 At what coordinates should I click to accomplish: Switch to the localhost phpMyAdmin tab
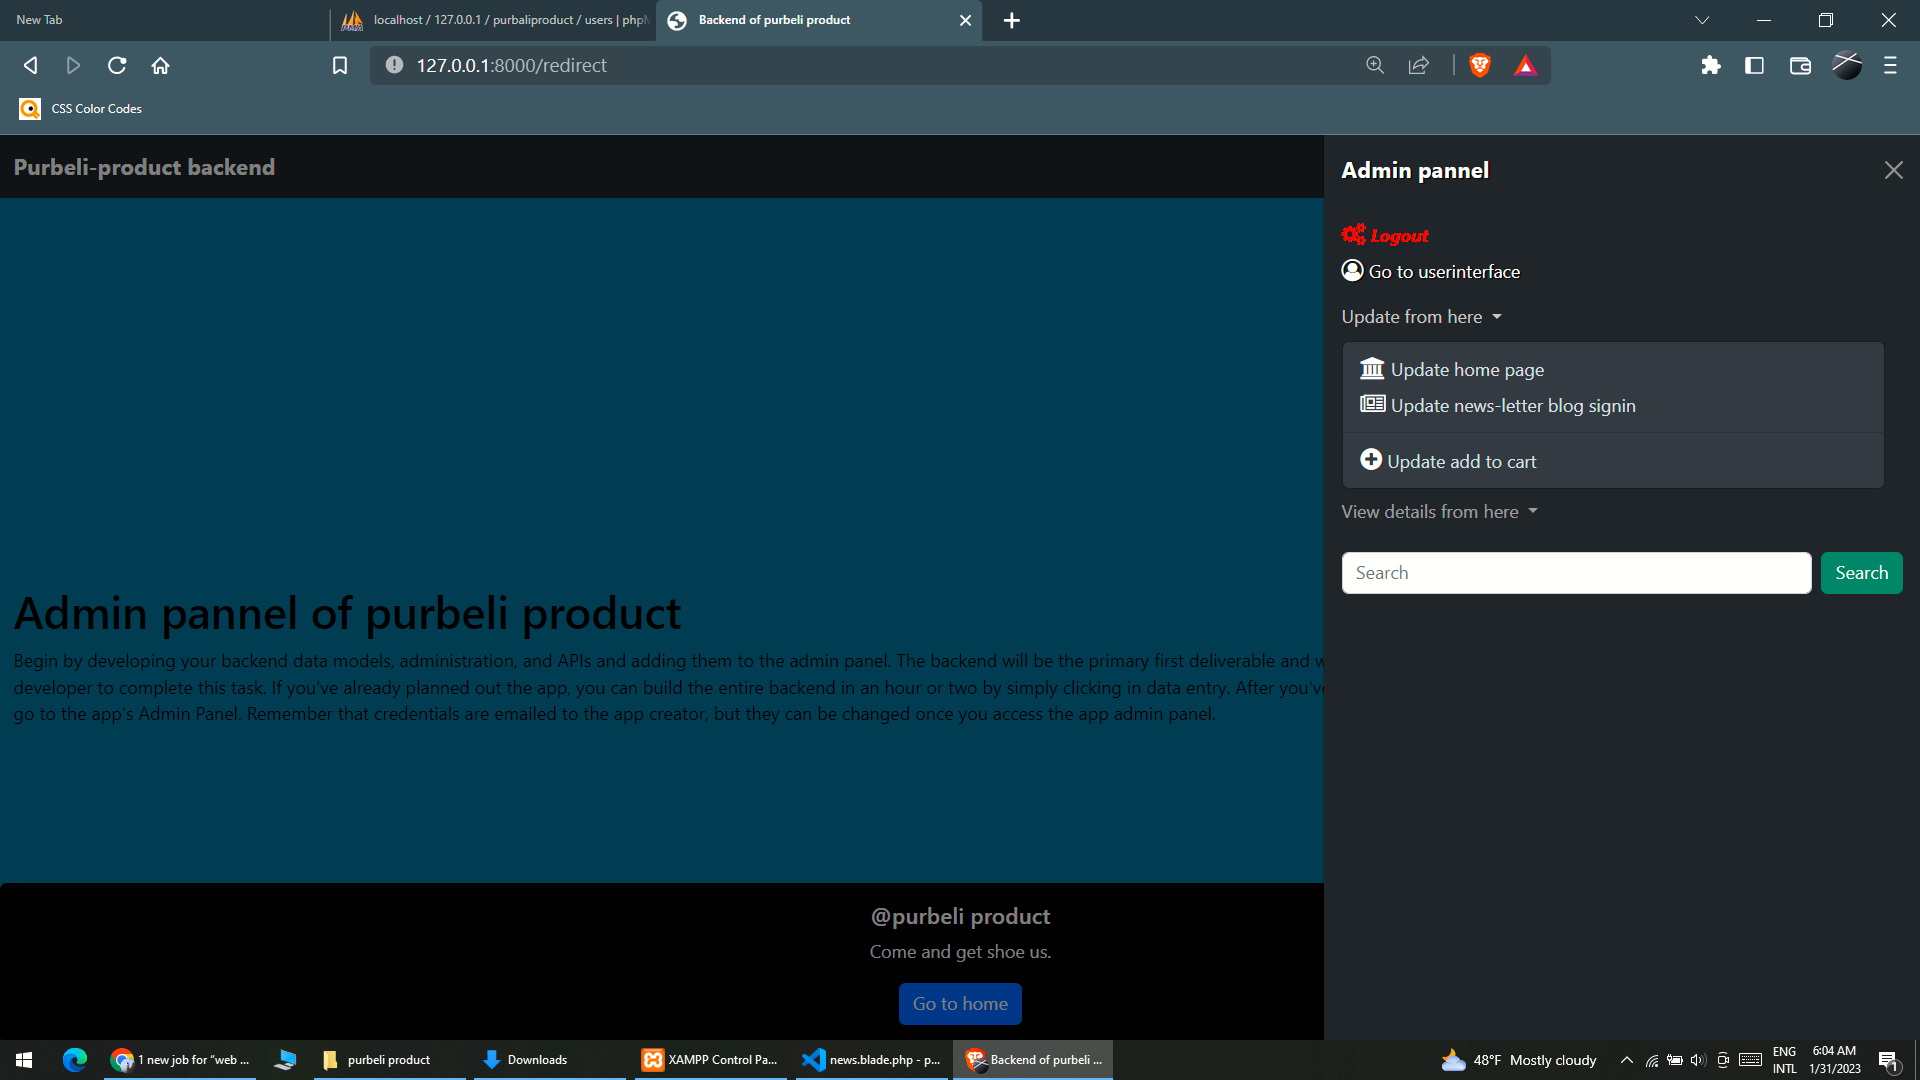click(500, 20)
